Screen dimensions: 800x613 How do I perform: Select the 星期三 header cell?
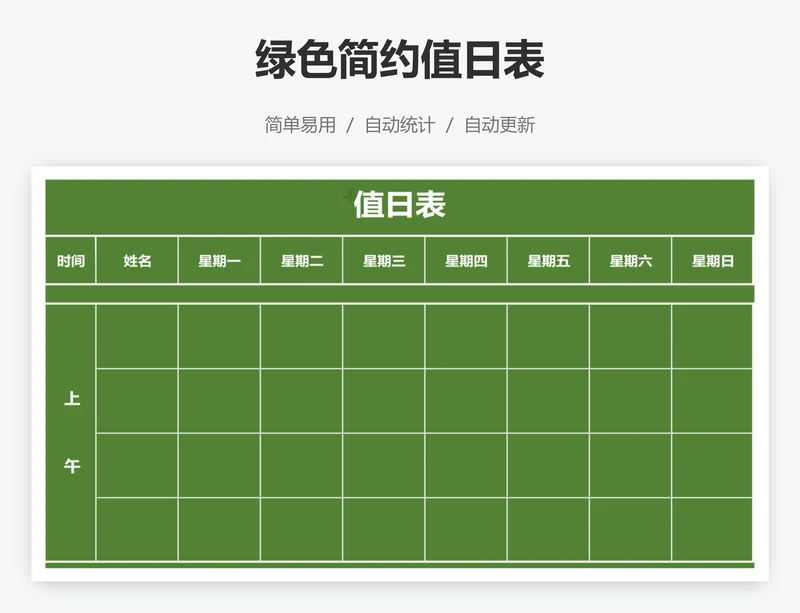384,260
